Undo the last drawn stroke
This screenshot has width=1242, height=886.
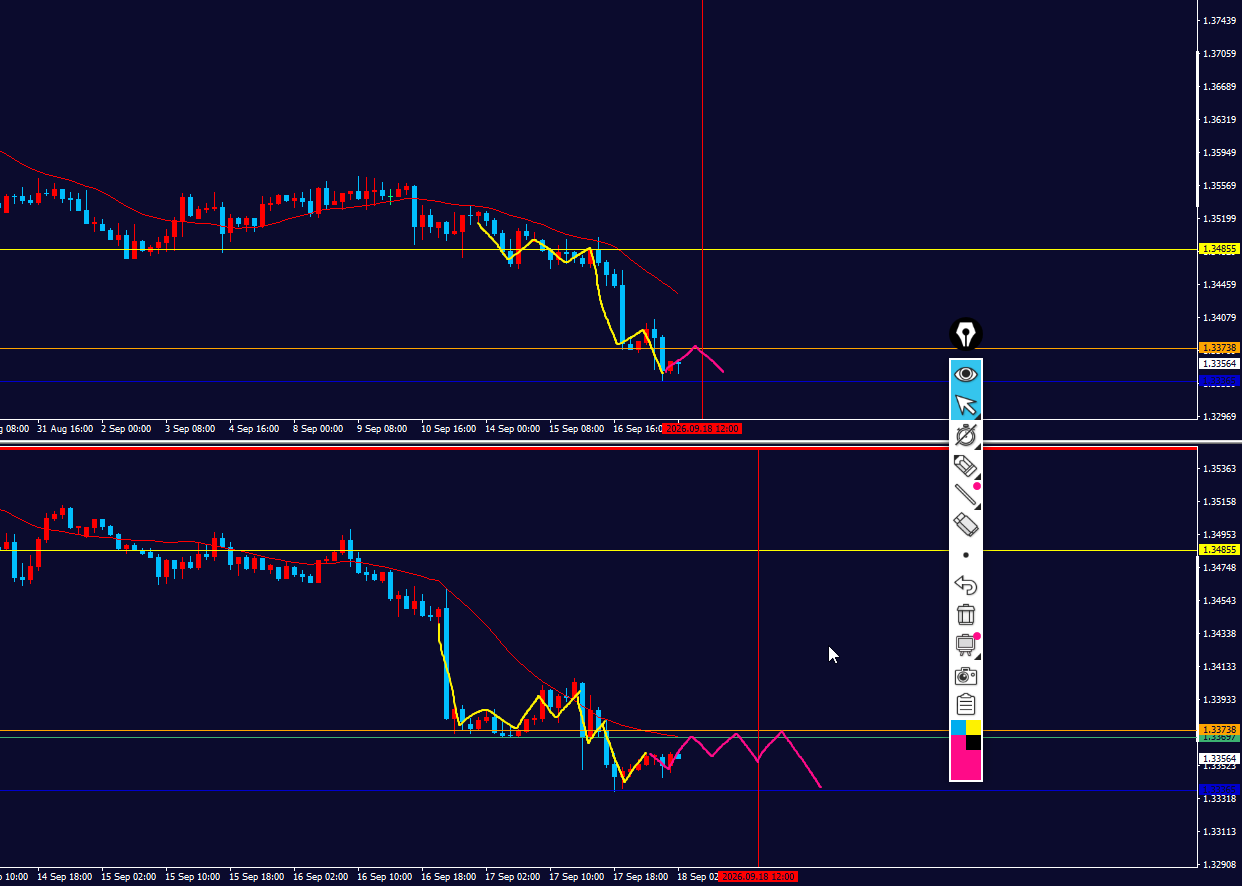click(x=966, y=585)
